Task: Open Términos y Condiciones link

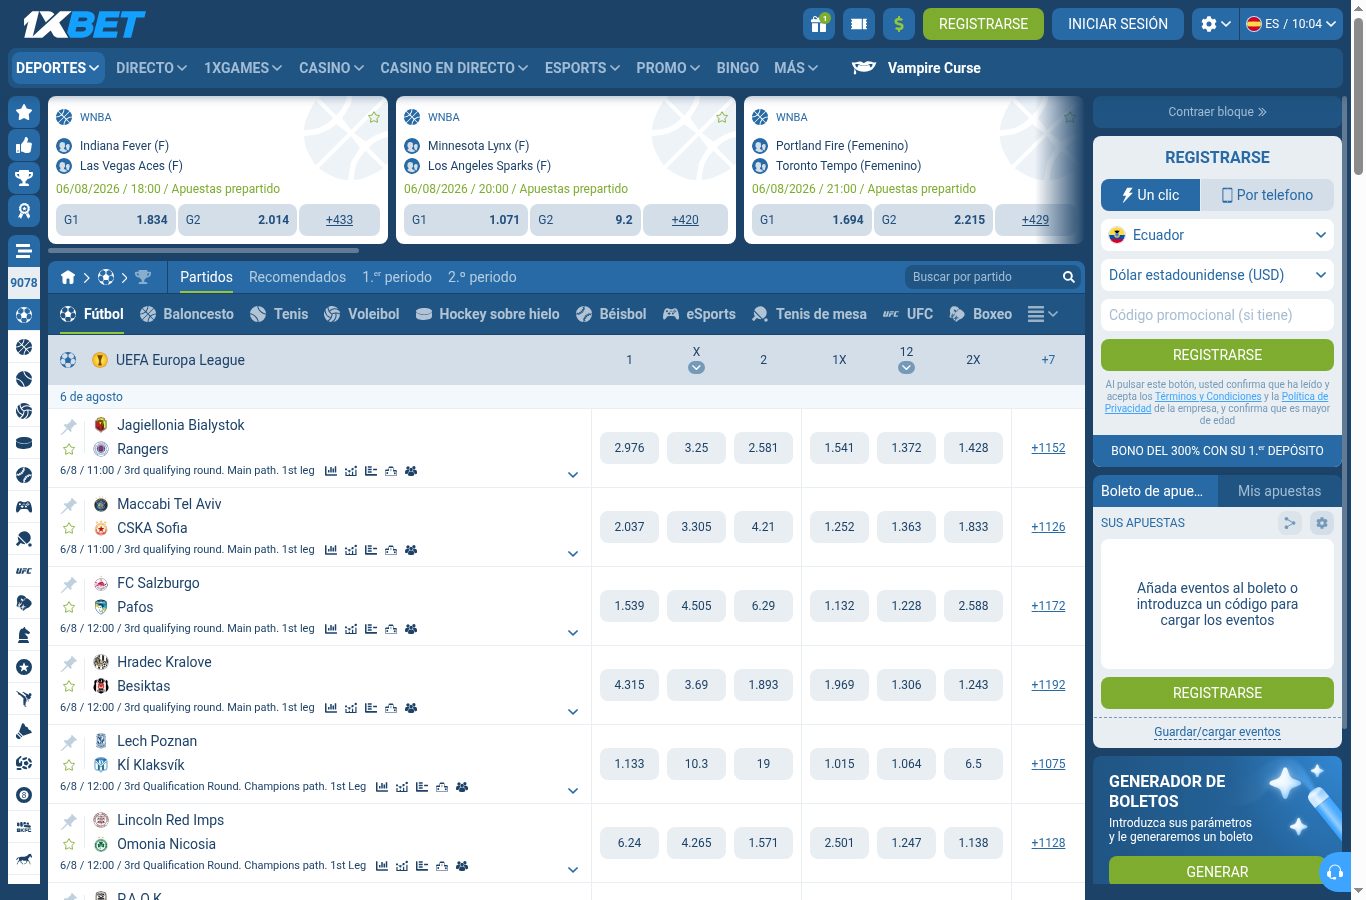Action: coord(1207,396)
